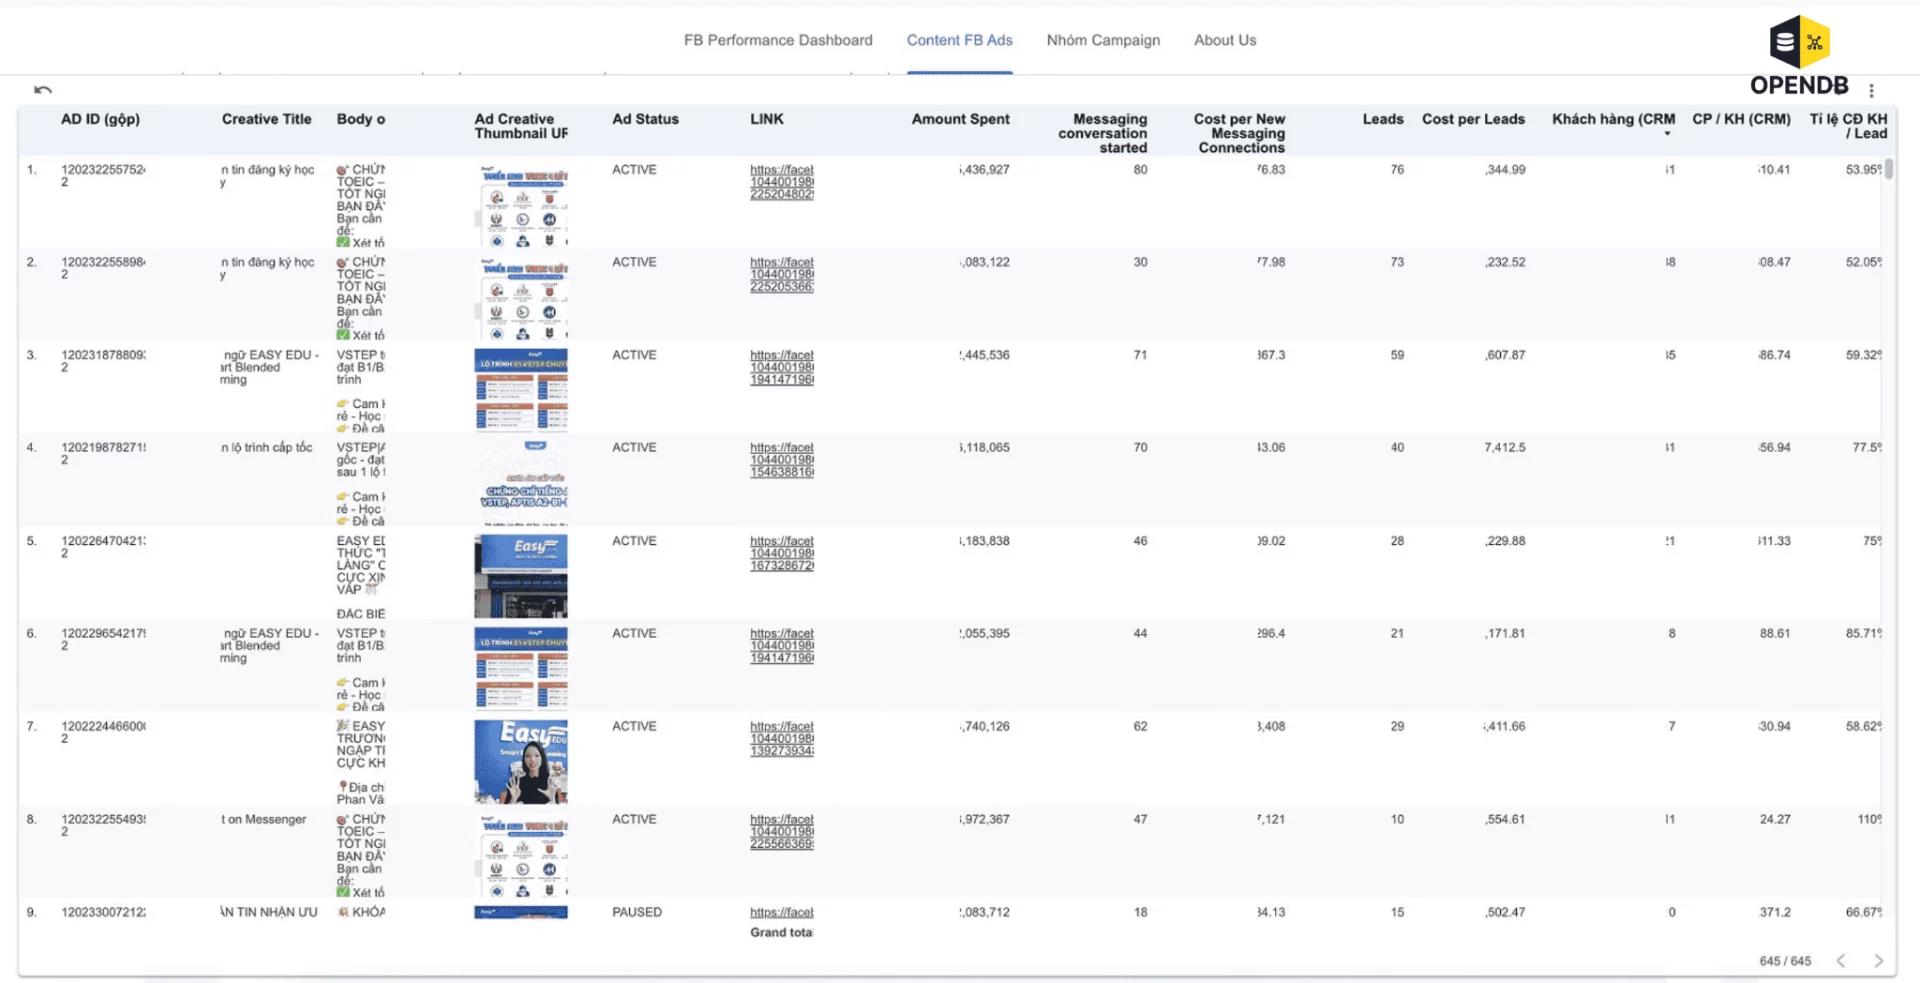Click the PAUSED row's Facebook link
This screenshot has height=983, width=1920.
click(783, 912)
